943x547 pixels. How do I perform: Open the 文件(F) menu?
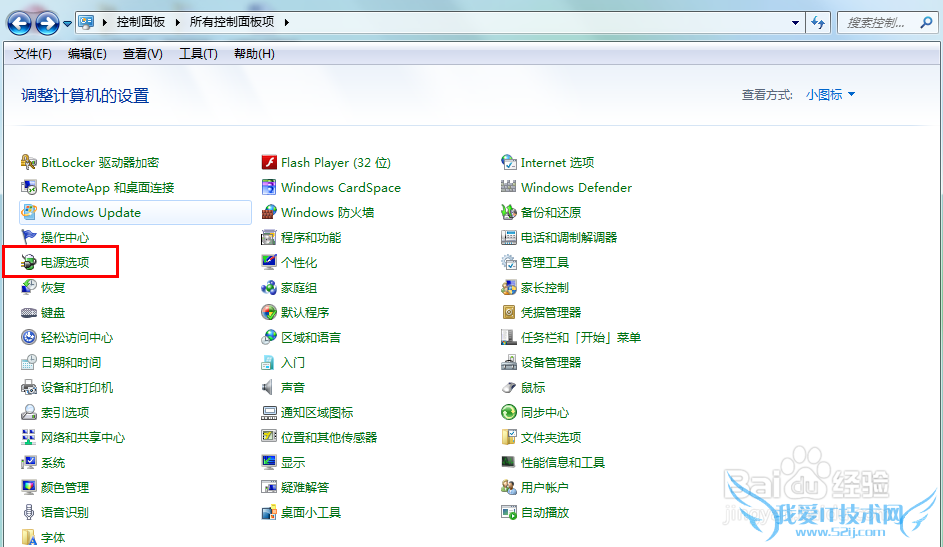32,54
